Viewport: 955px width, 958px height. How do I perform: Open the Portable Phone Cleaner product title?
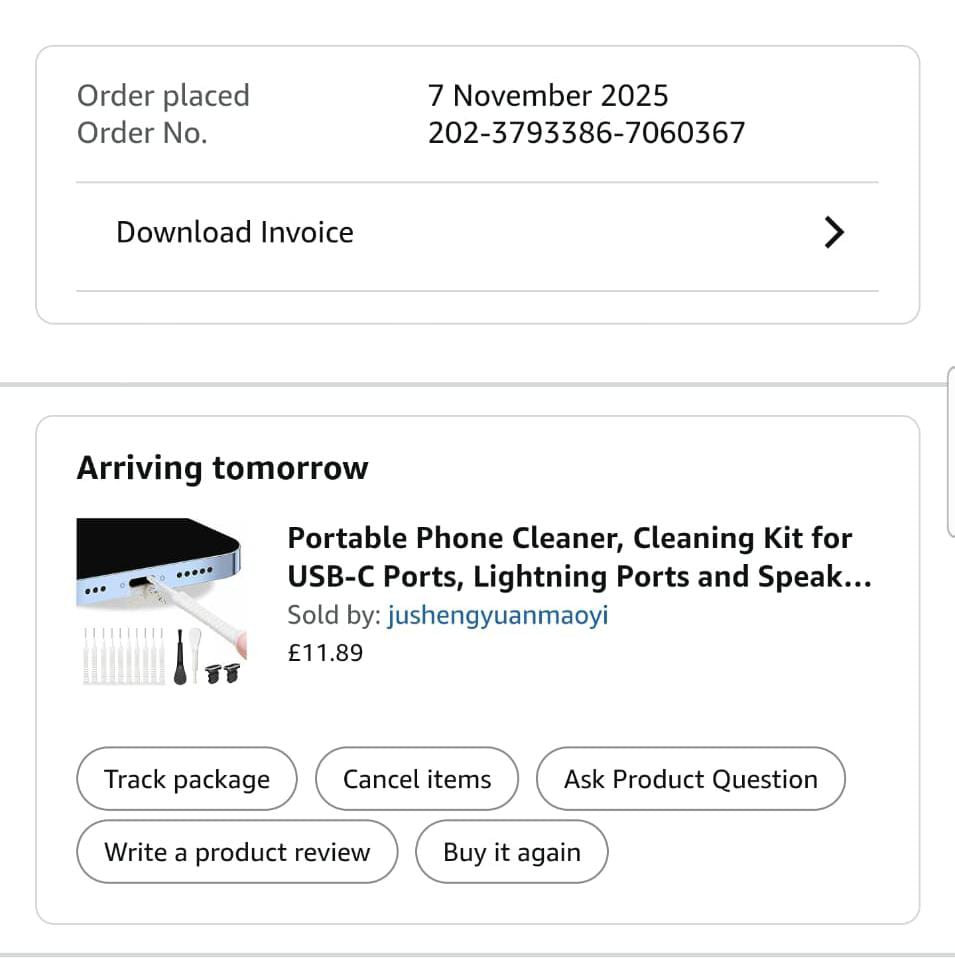pyautogui.click(x=579, y=557)
